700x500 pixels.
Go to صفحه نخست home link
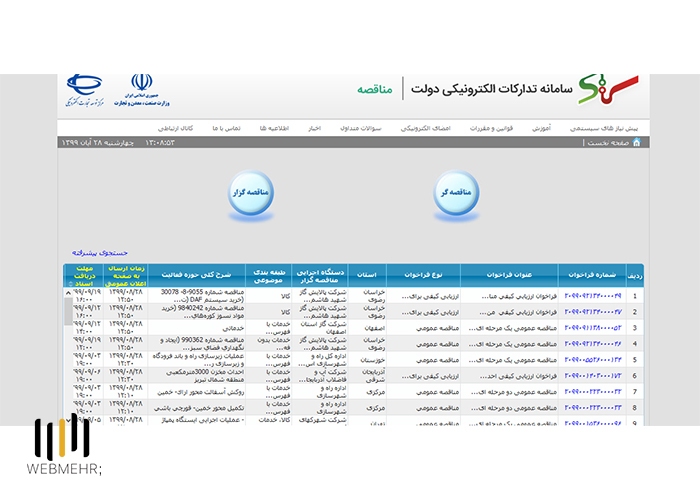(x=608, y=143)
